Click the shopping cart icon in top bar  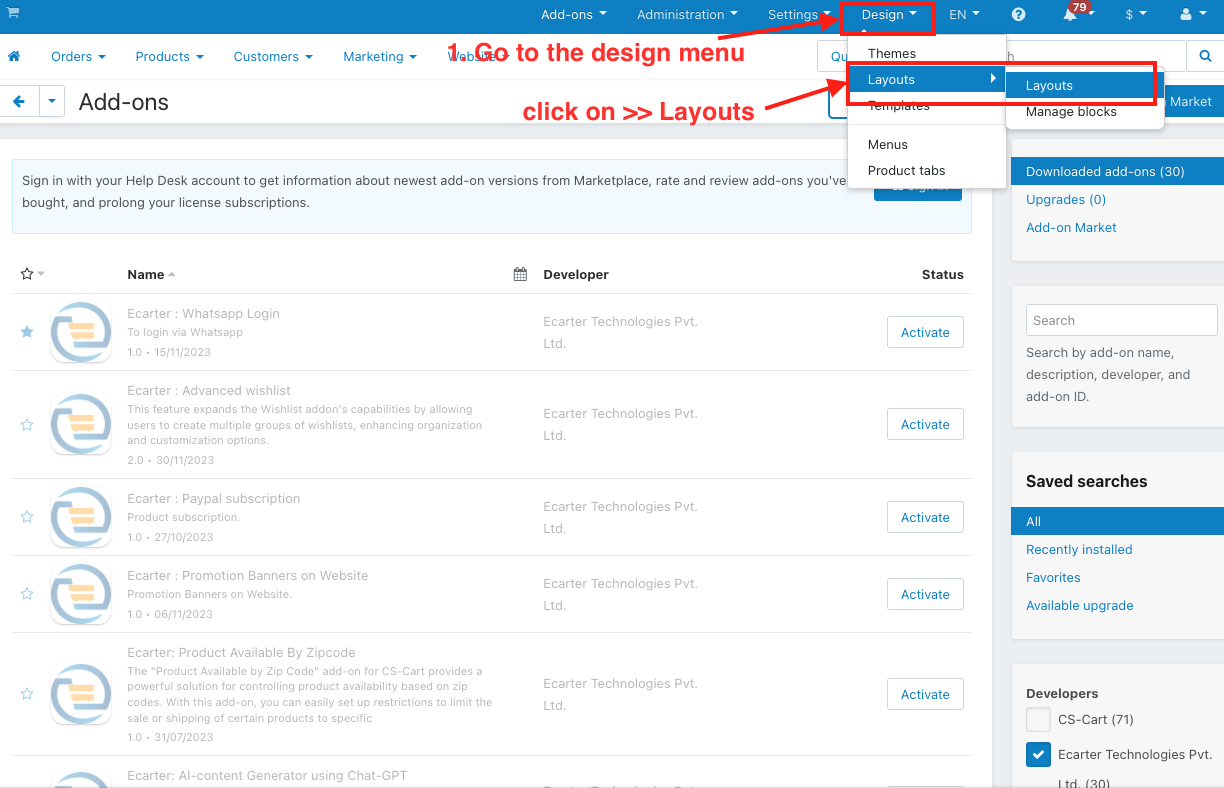coord(13,12)
